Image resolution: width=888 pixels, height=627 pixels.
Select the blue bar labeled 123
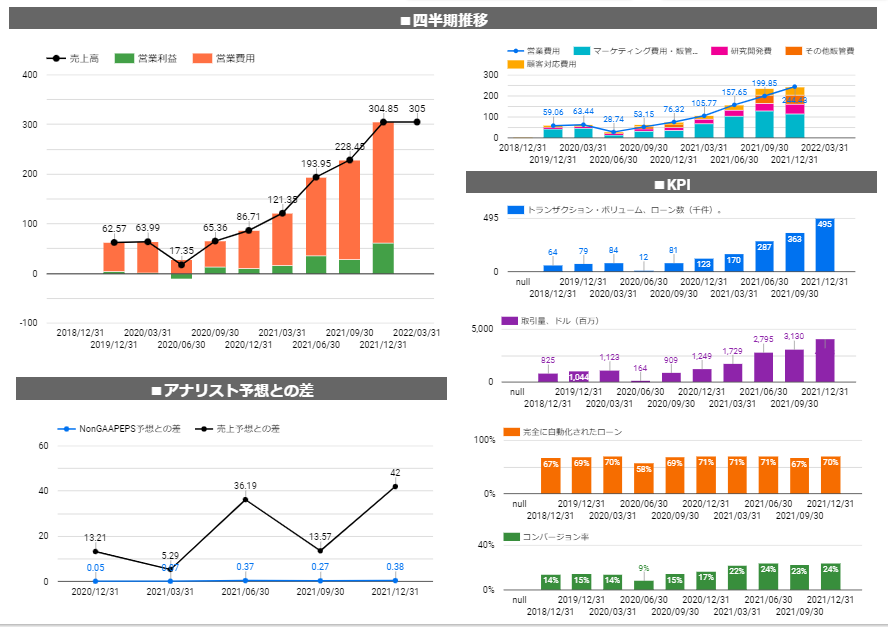[x=703, y=265]
